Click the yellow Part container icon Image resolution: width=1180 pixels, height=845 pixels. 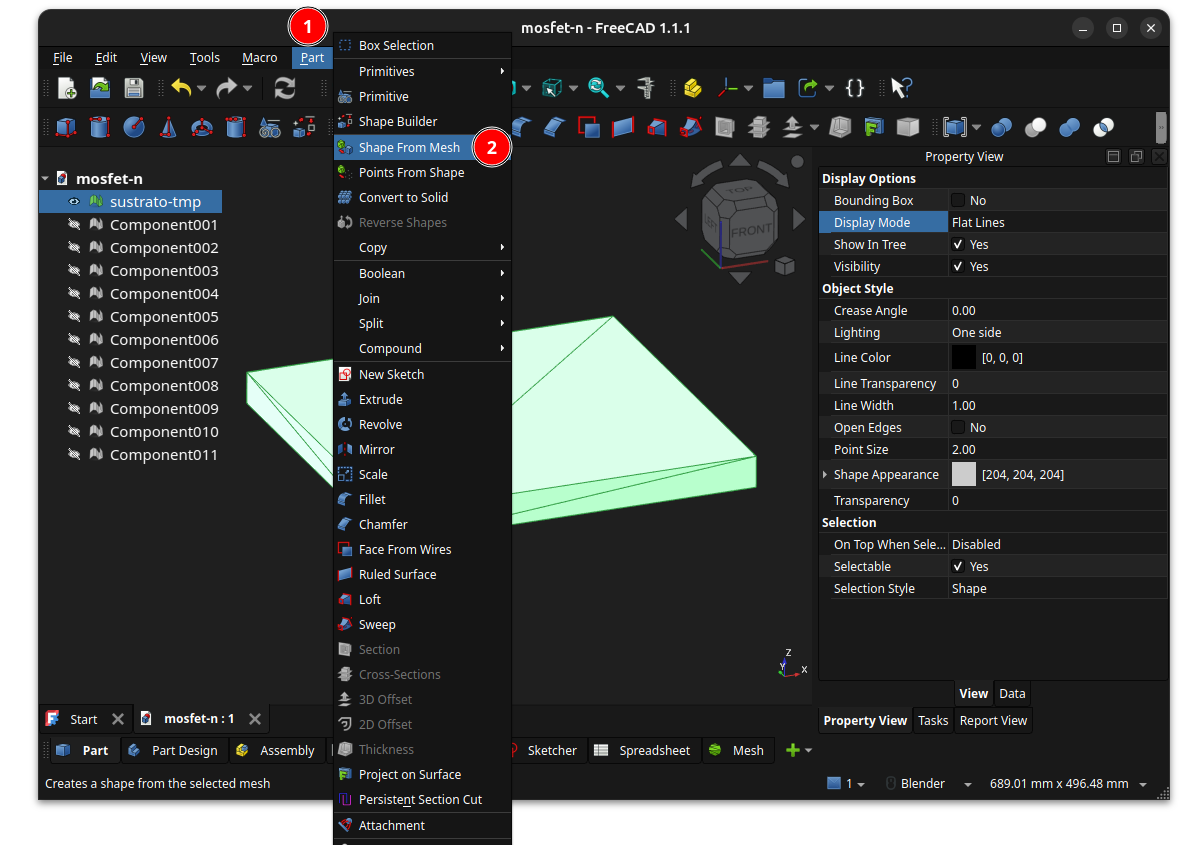[692, 88]
